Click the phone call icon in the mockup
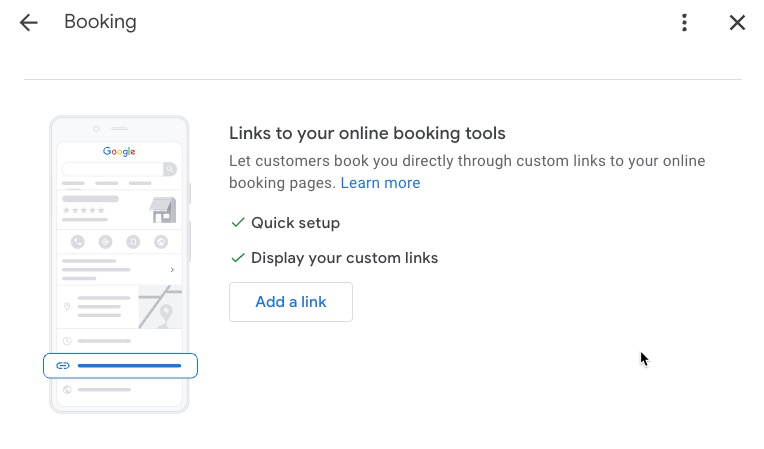The width and height of the screenshot is (764, 449). [x=78, y=242]
